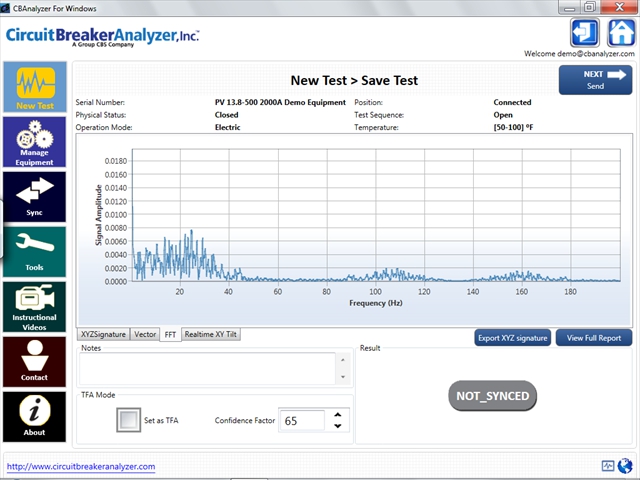Click the NOT_SYNCED result badge
Image resolution: width=640 pixels, height=480 pixels.
click(x=493, y=396)
